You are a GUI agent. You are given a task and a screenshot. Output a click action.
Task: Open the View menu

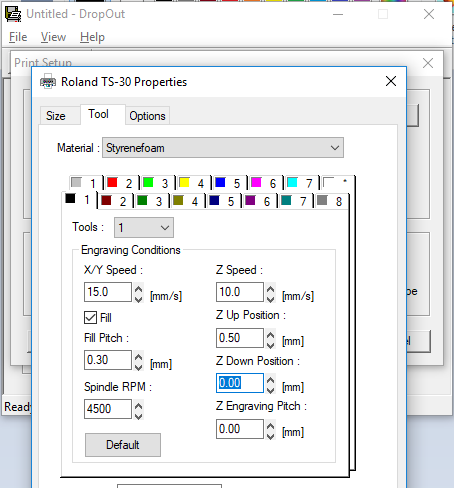53,37
